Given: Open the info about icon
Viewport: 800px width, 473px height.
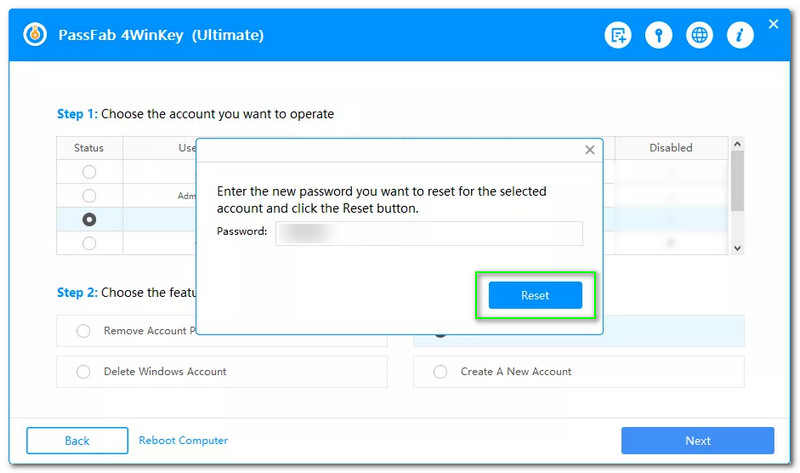Looking at the screenshot, I should (740, 35).
